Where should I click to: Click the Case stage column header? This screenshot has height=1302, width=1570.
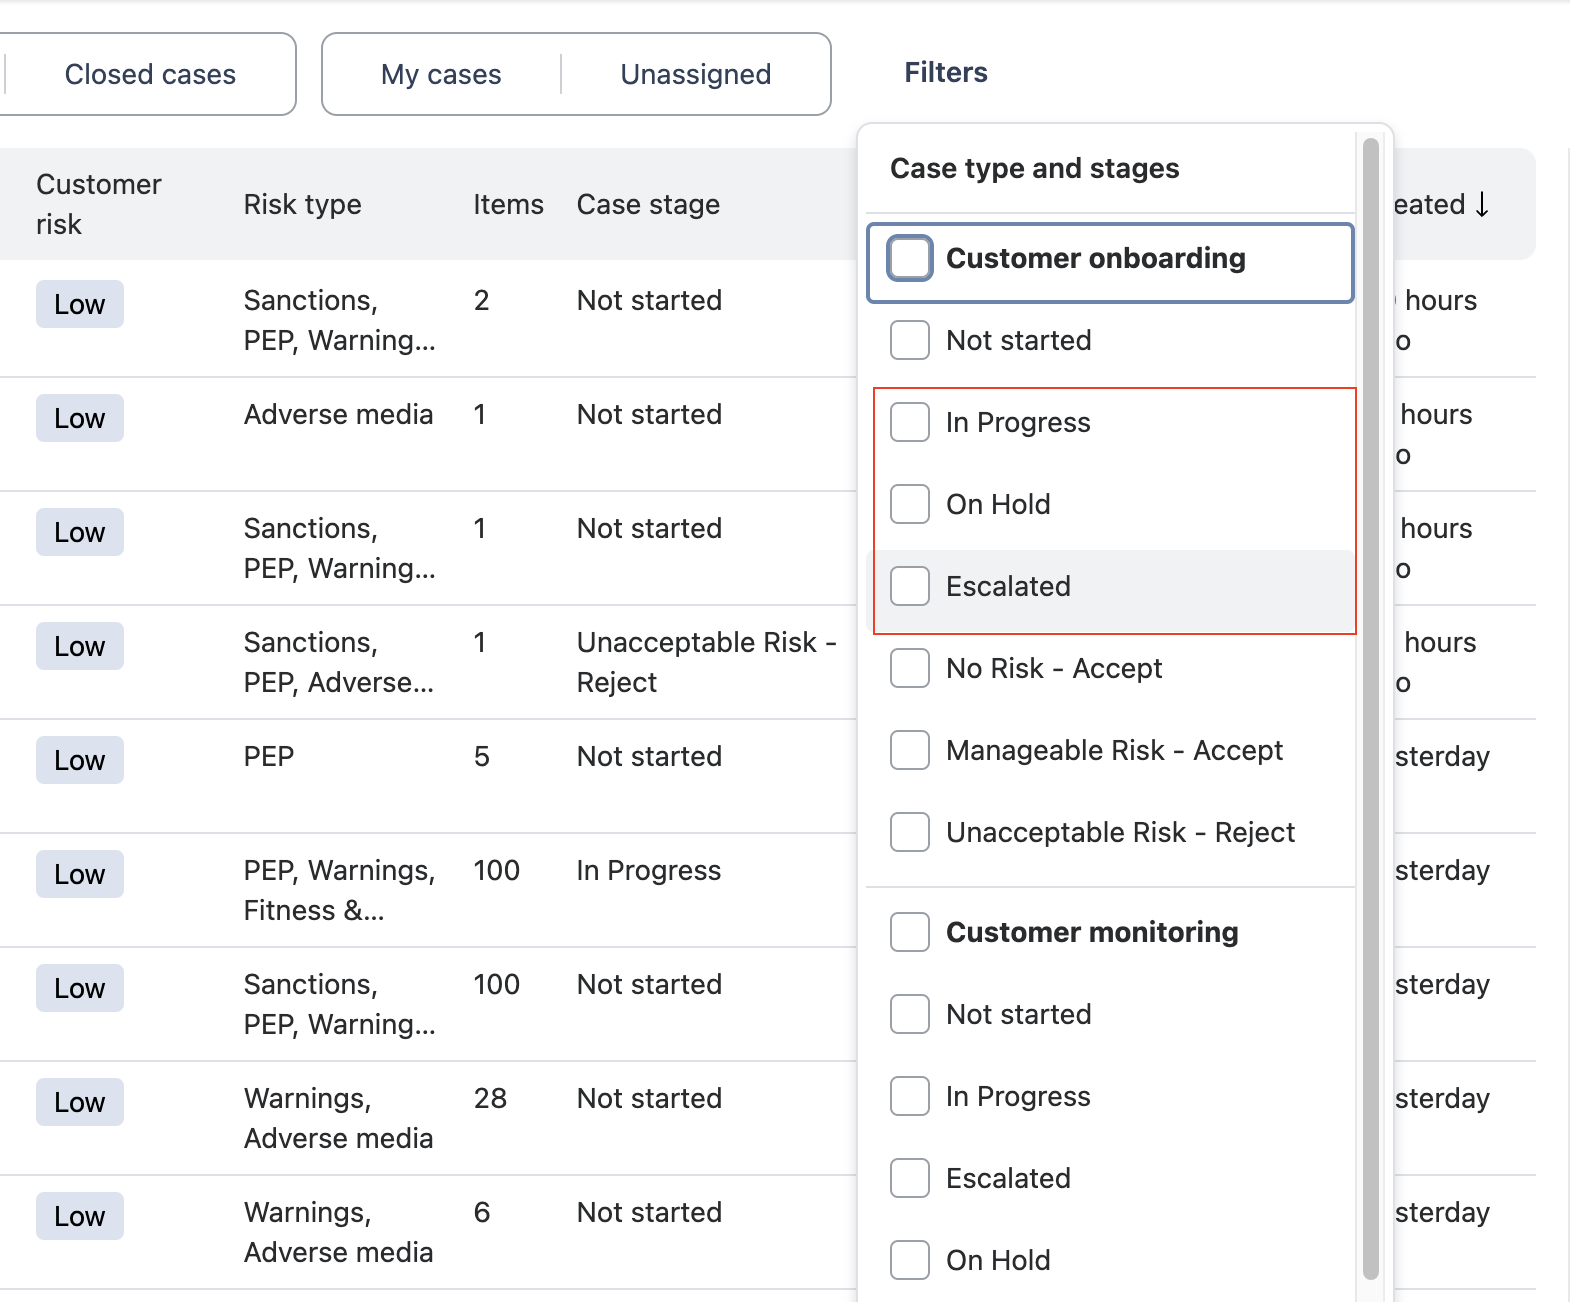pyautogui.click(x=648, y=205)
